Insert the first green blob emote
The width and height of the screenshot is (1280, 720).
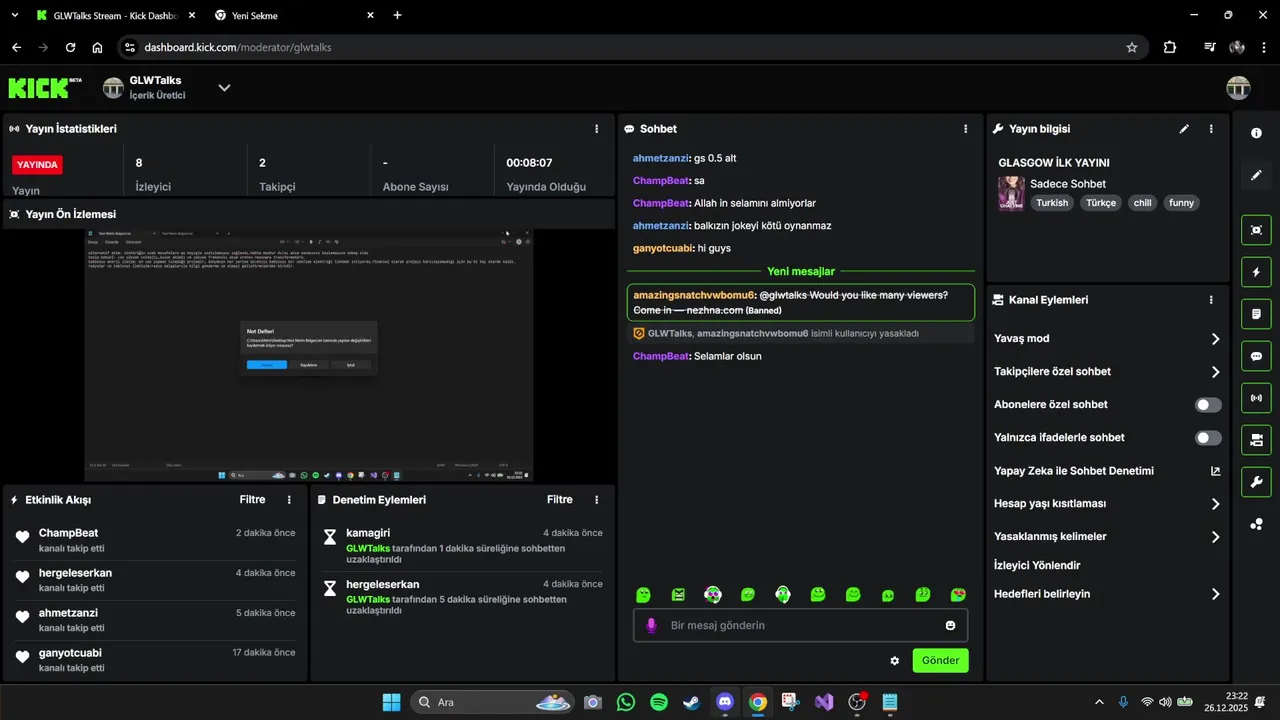click(x=643, y=594)
